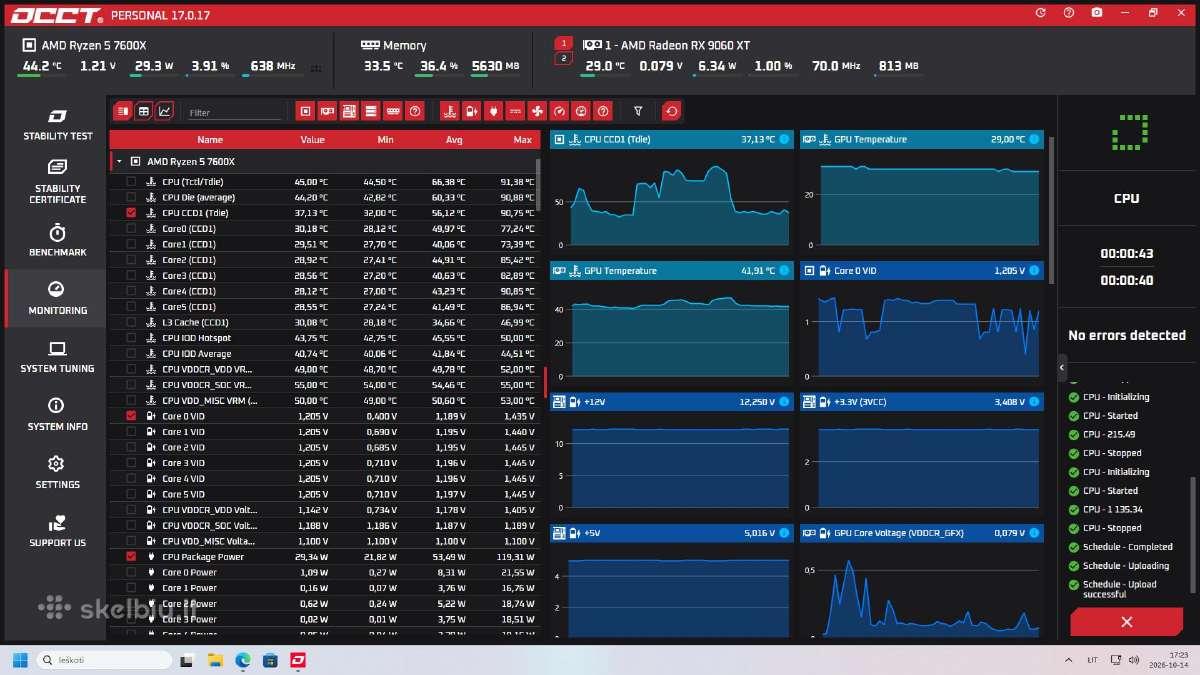This screenshot has width=1200, height=675.
Task: Switch monitoring to graph view
Action: [165, 111]
